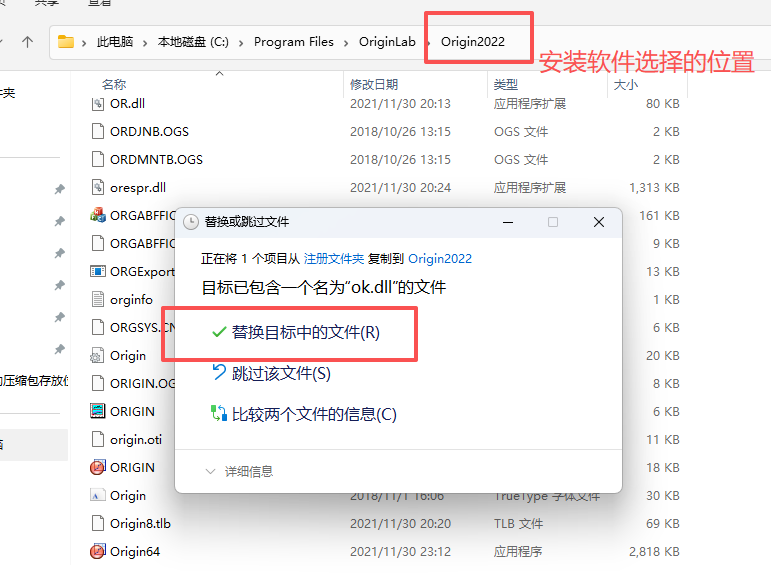Click the compare-files icon
Viewport: 771px width, 588px height.
click(219, 413)
